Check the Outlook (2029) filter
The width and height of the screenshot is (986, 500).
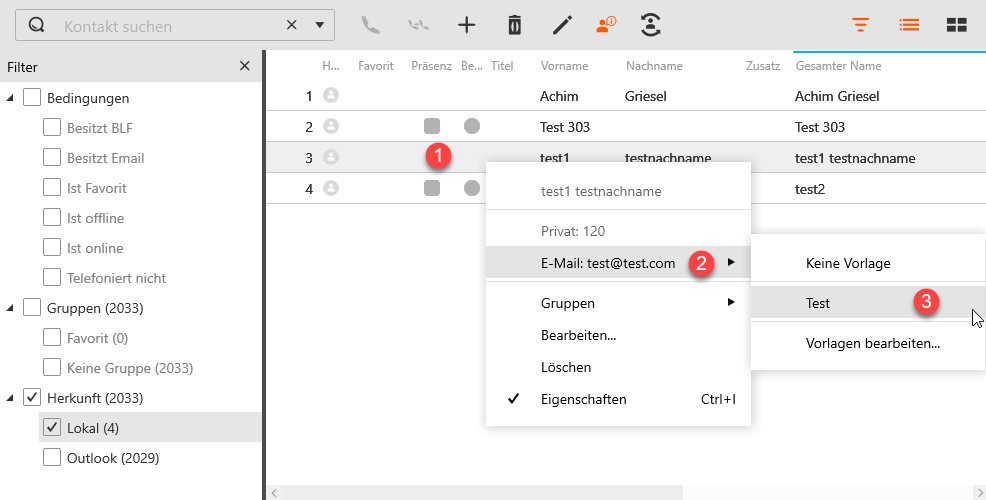[52, 457]
